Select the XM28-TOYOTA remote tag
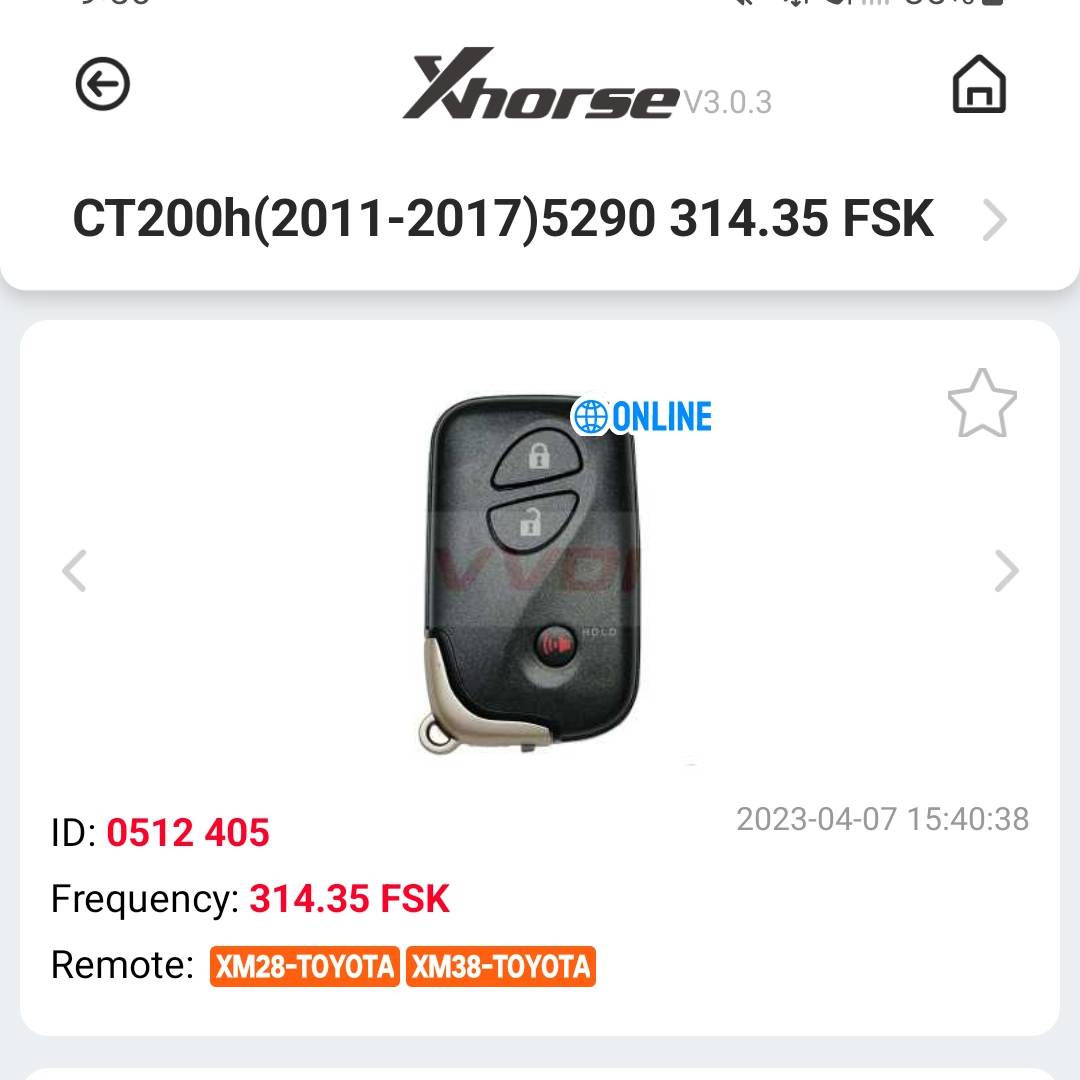Screen dimensions: 1080x1080 pyautogui.click(x=304, y=966)
